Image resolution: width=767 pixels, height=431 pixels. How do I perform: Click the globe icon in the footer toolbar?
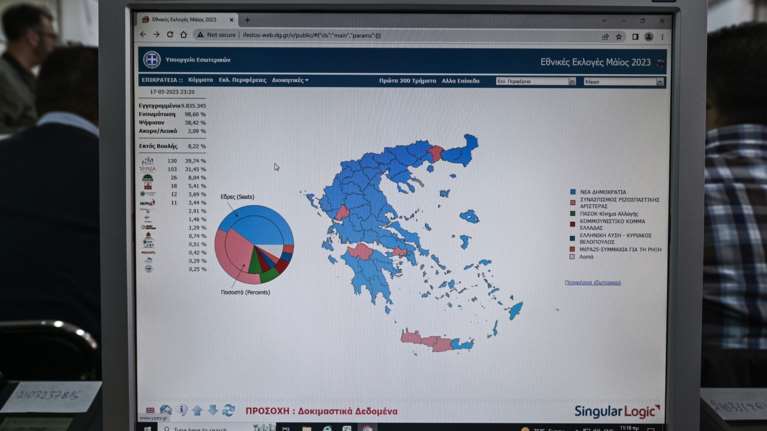pos(166,410)
